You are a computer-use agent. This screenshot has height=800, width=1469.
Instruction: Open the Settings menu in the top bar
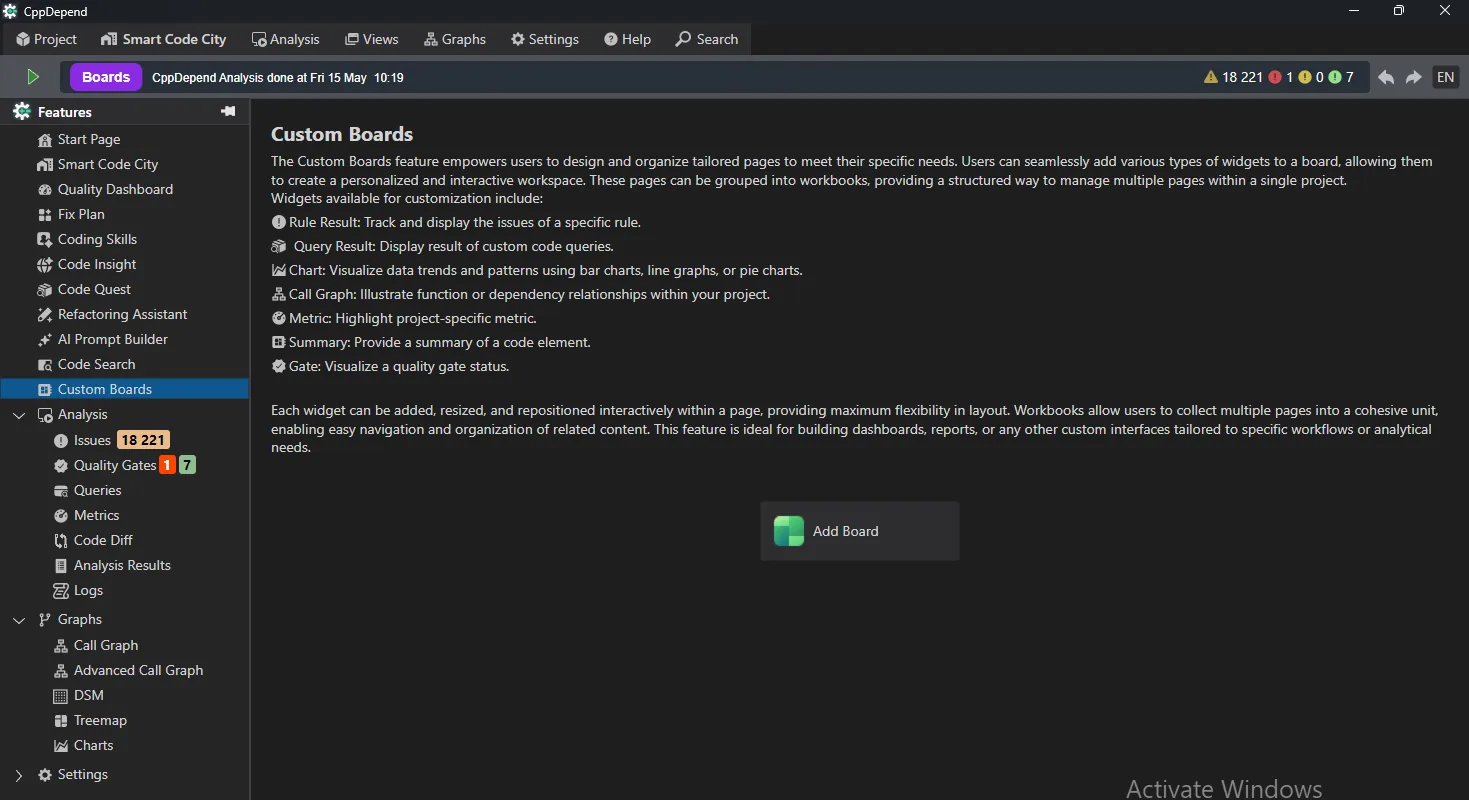tap(545, 39)
